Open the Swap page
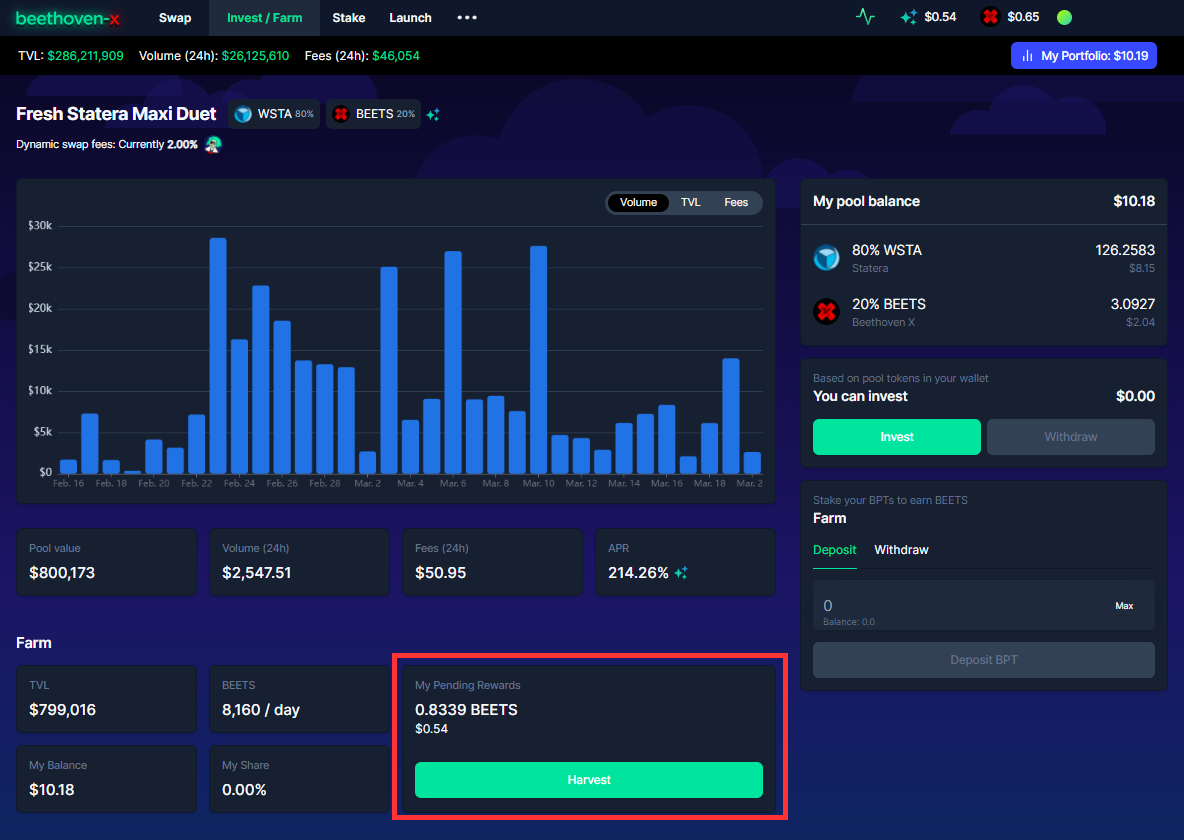This screenshot has height=840, width=1184. click(x=174, y=17)
